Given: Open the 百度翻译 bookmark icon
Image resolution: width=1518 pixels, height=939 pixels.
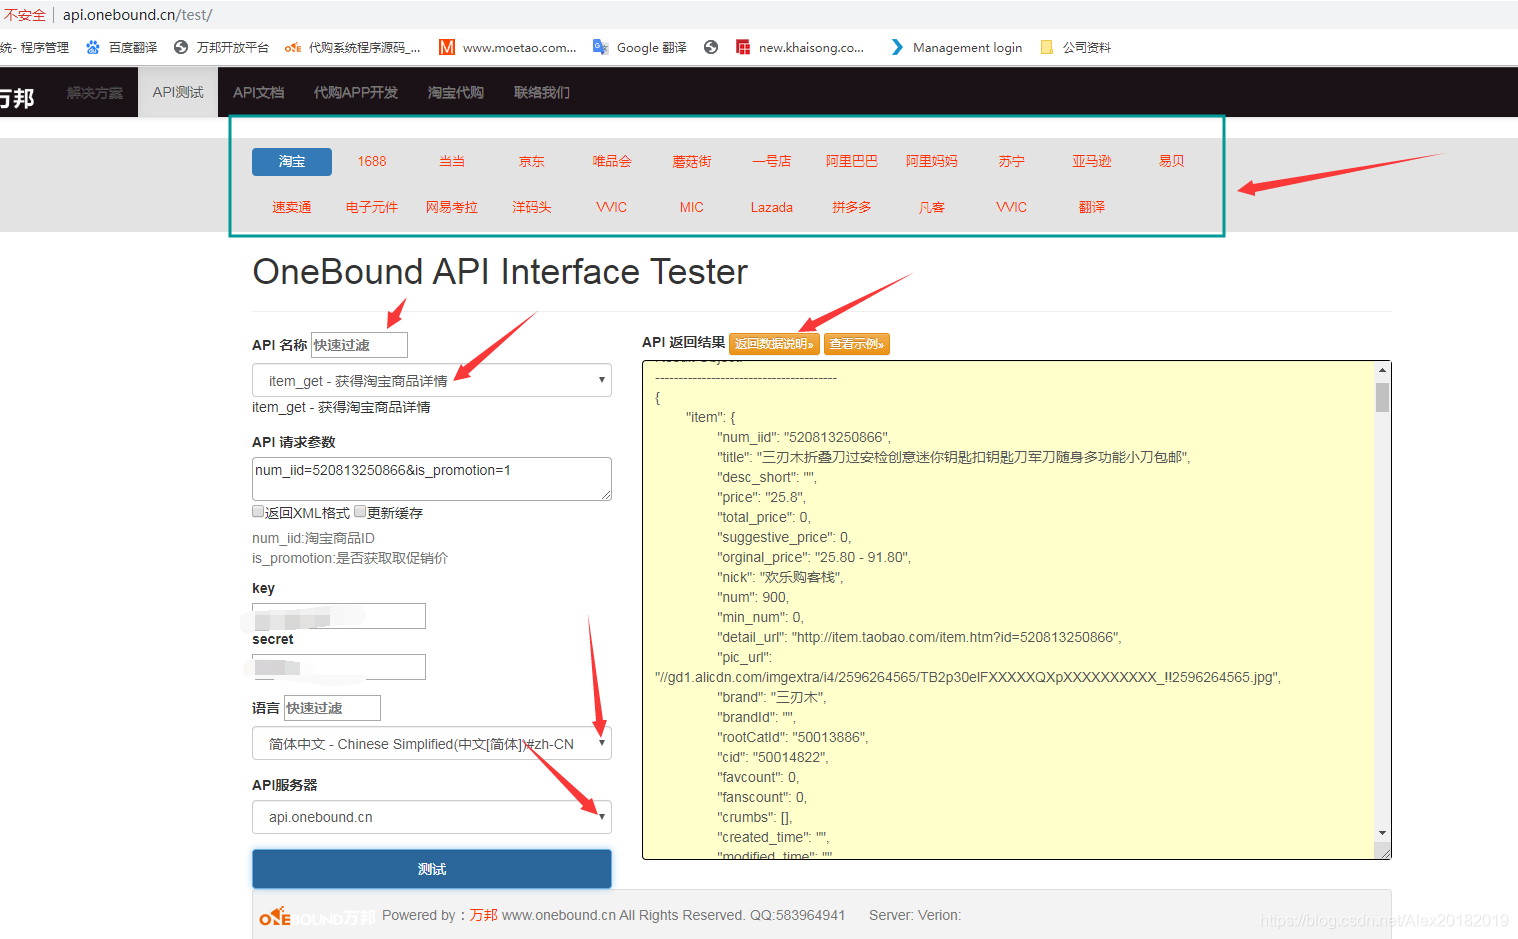Looking at the screenshot, I should pyautogui.click(x=93, y=47).
